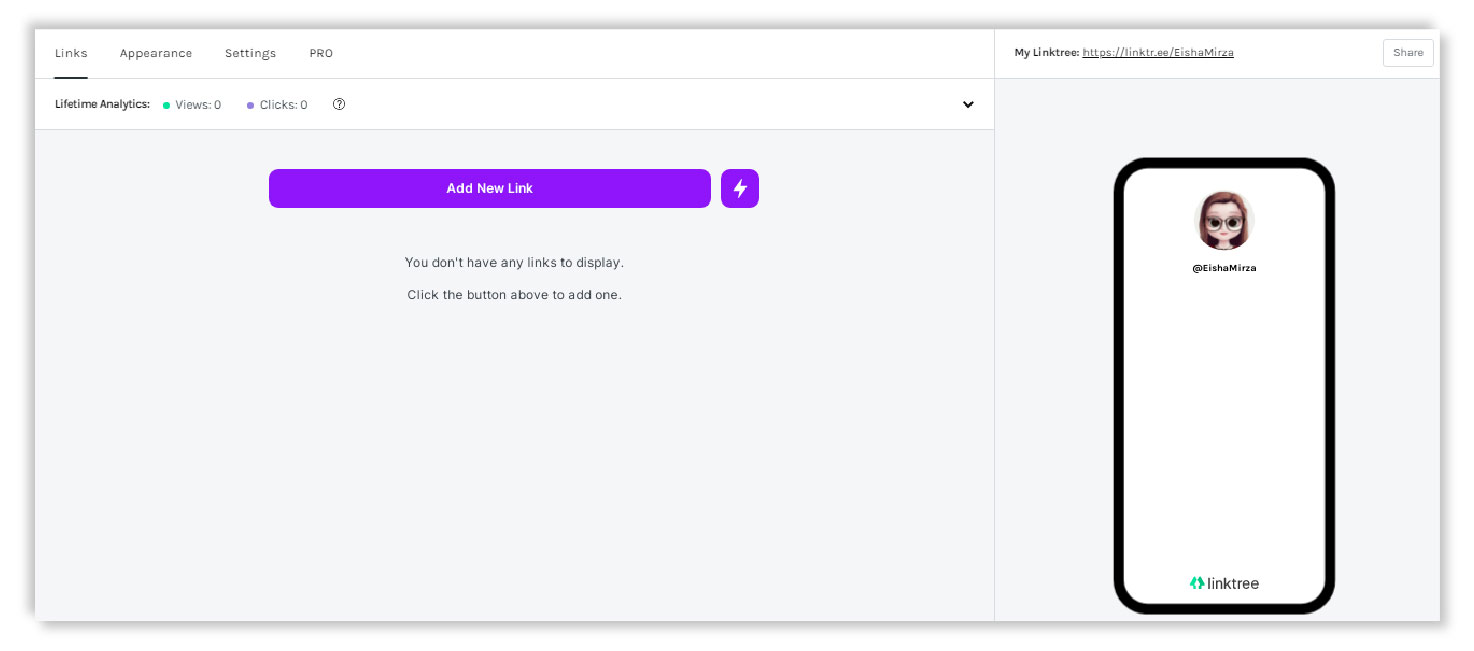Click the @EishaMirza username in the preview

coord(1223,267)
